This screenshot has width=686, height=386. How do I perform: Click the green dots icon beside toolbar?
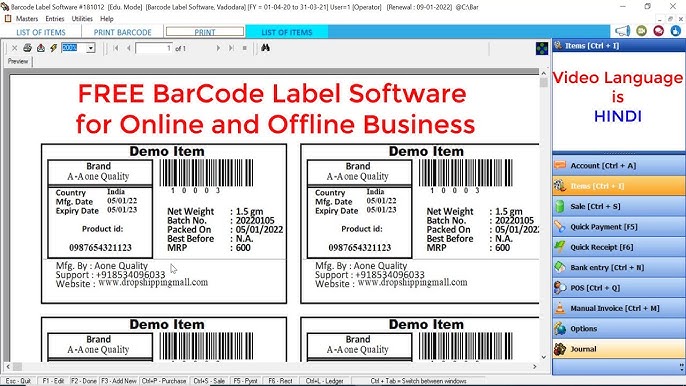542,48
